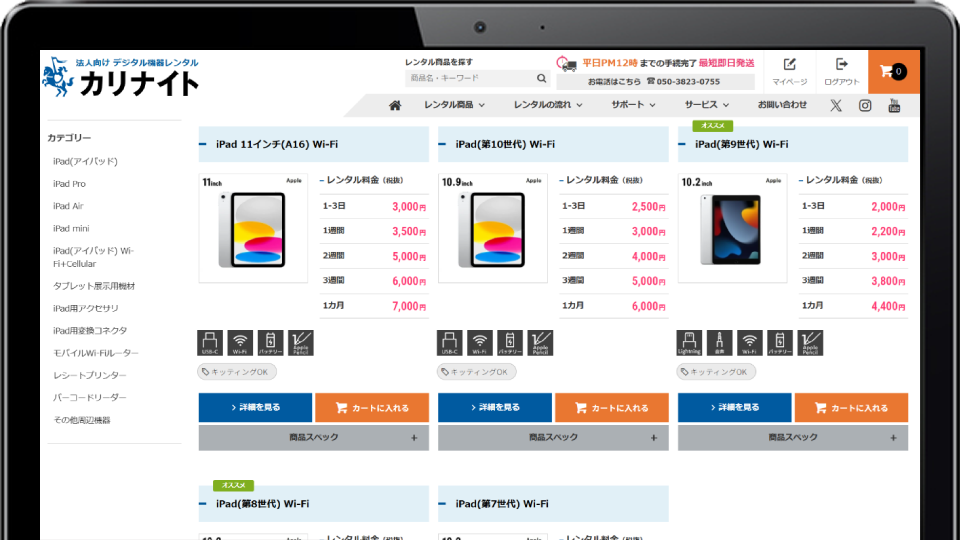
Task: Open the お問い合わせ menu item
Action: 781,105
